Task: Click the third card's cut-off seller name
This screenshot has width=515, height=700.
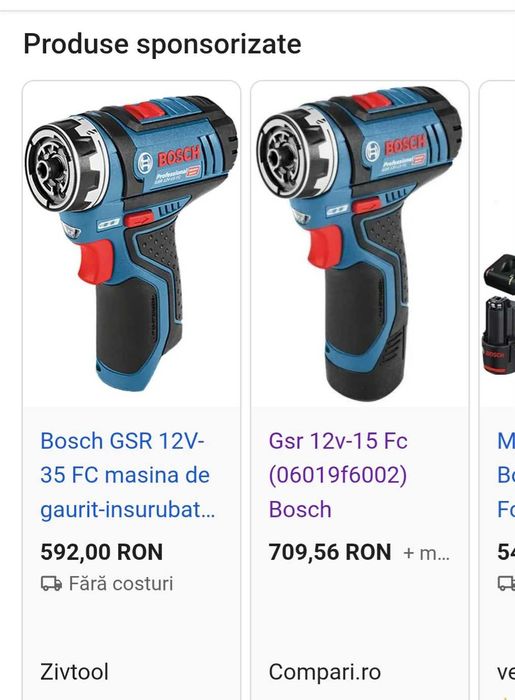Action: click(506, 672)
